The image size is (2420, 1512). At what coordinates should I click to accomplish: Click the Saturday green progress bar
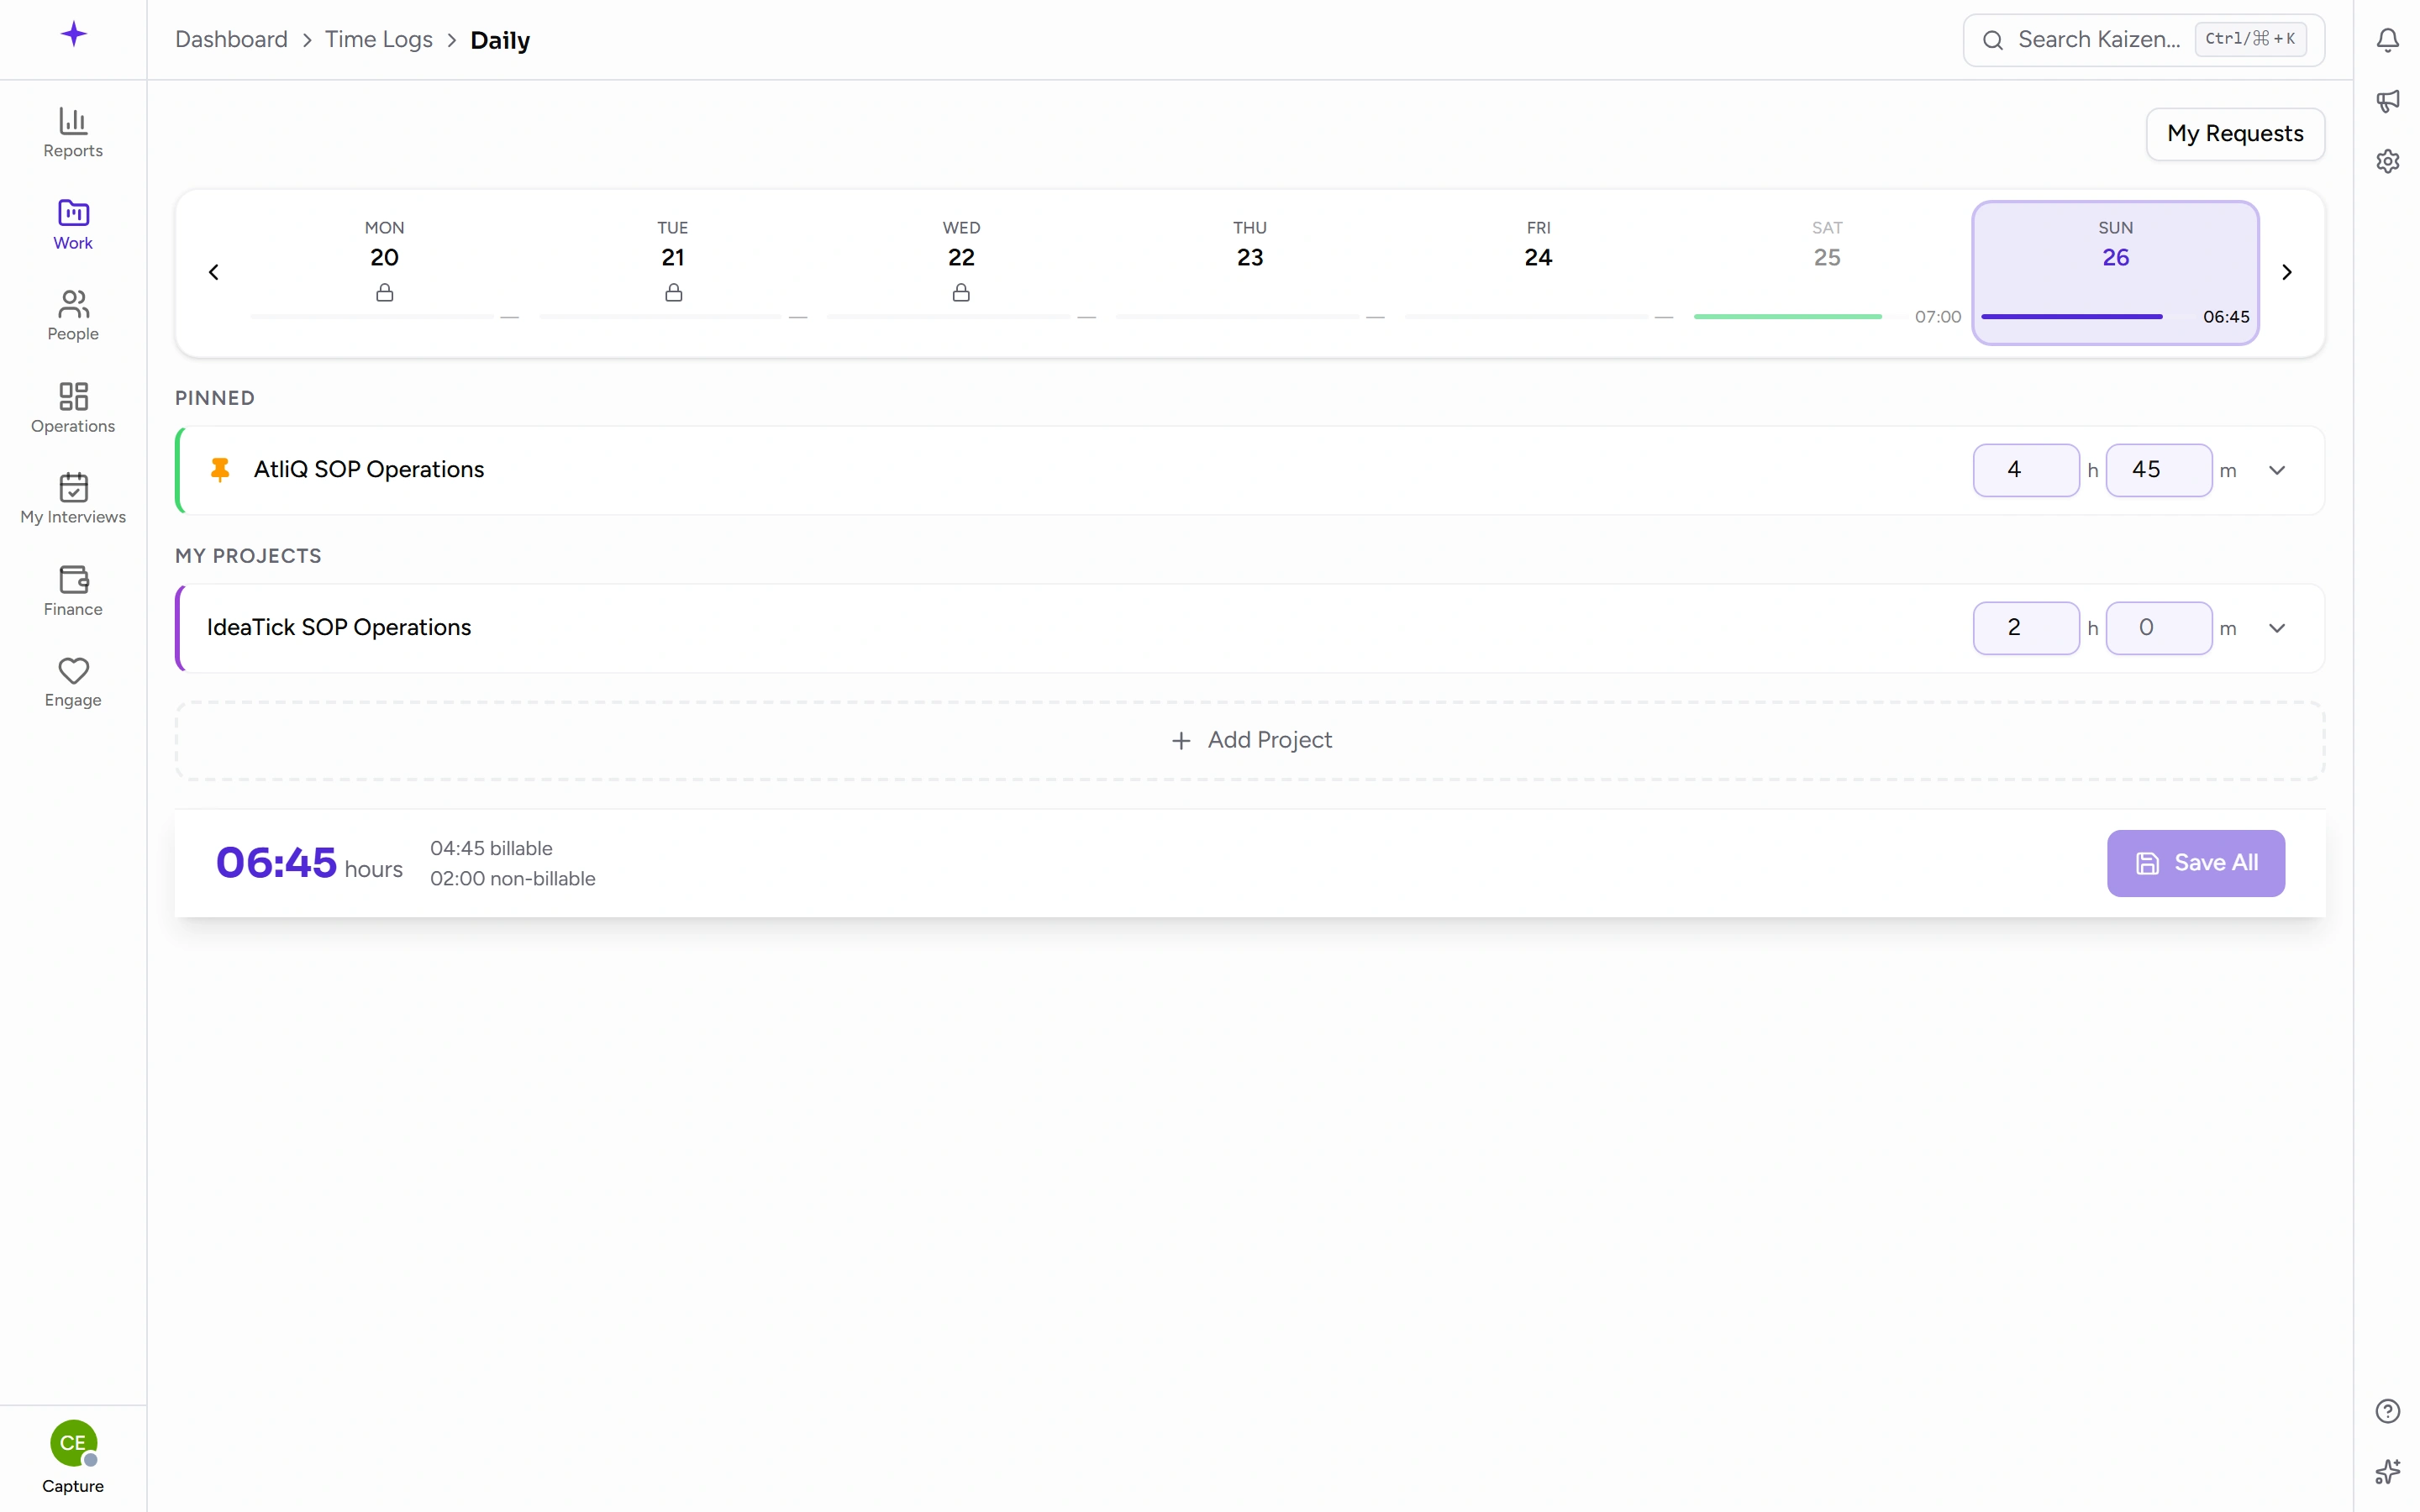pyautogui.click(x=1787, y=317)
